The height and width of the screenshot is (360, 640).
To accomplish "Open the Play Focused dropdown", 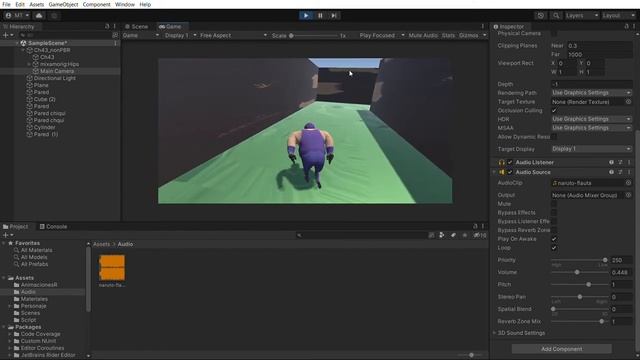I will [x=382, y=36].
